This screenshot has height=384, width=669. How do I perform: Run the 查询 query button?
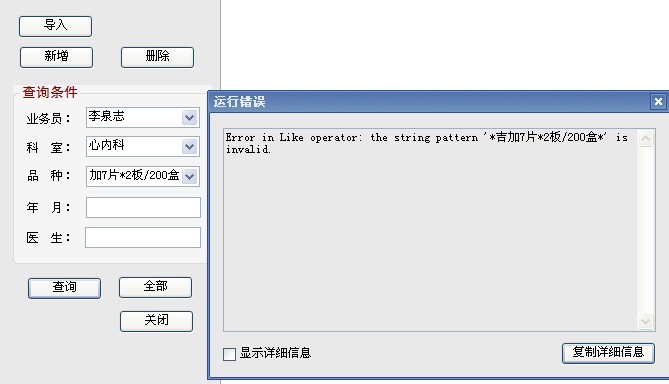tap(64, 288)
